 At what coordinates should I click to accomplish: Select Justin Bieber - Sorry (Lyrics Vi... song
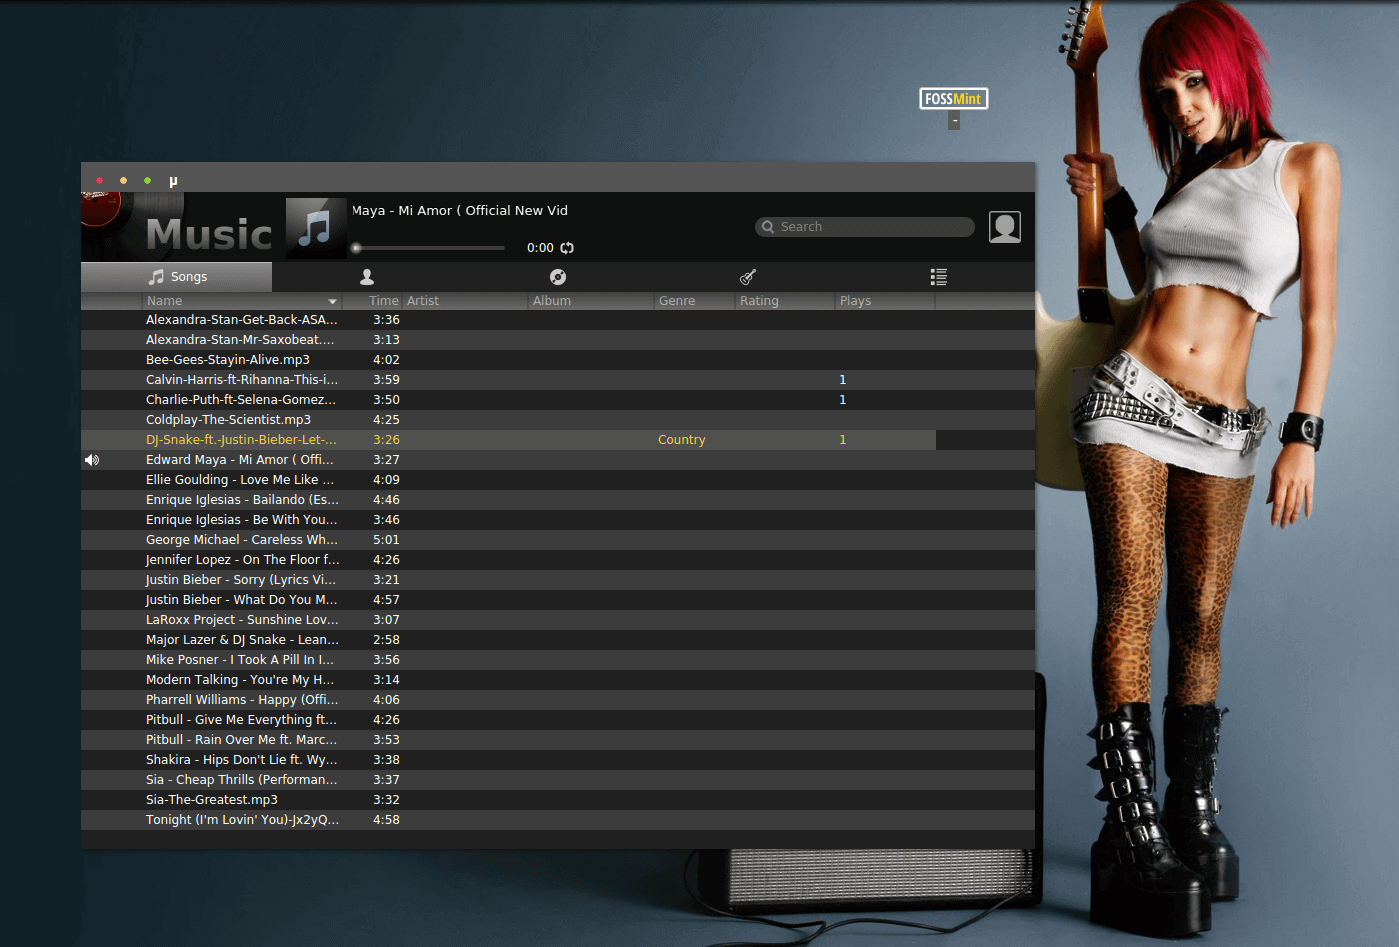click(x=241, y=580)
